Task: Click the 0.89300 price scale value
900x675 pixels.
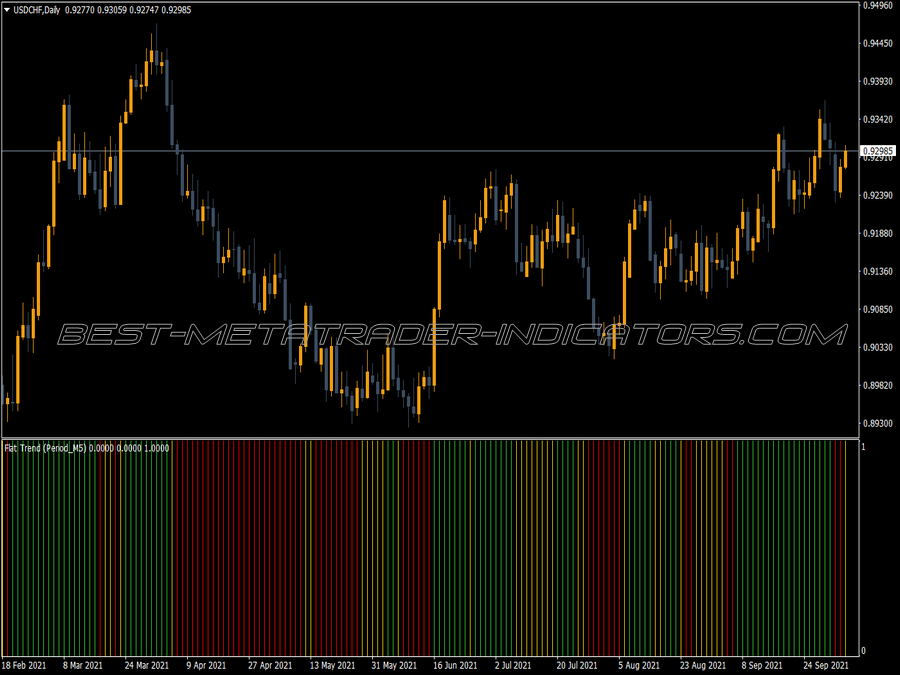Action: [x=878, y=424]
